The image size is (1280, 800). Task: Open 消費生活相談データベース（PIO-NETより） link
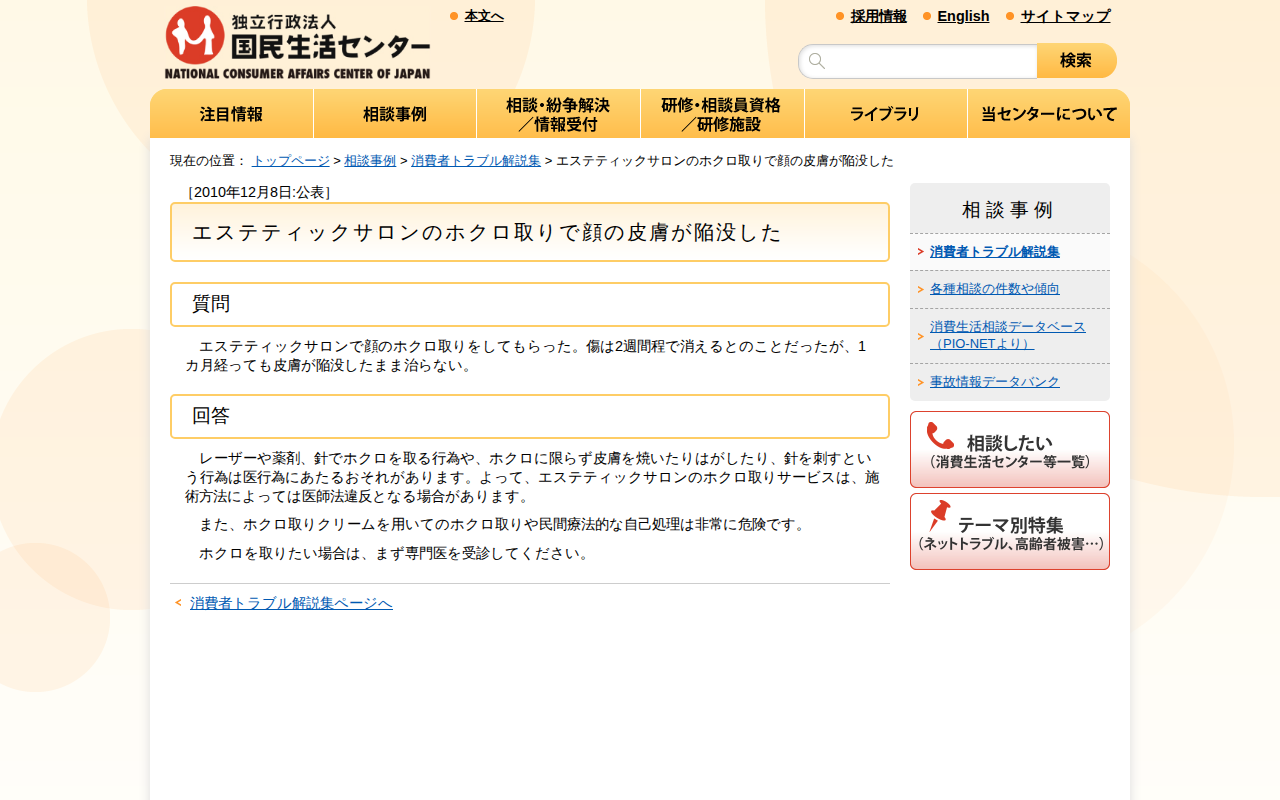click(1007, 335)
